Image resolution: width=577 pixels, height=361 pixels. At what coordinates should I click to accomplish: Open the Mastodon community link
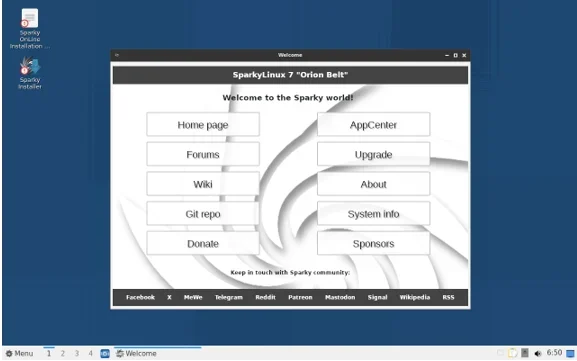(x=340, y=297)
